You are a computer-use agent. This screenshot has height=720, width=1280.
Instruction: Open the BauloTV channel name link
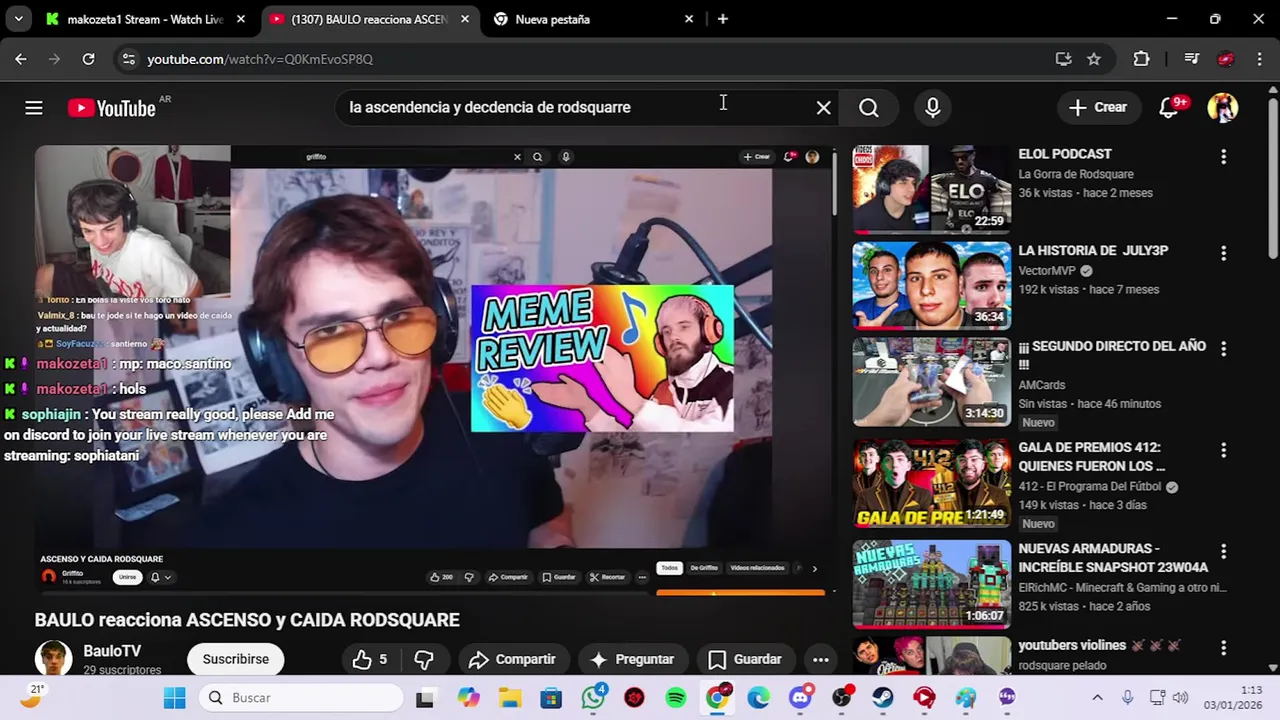pos(112,651)
